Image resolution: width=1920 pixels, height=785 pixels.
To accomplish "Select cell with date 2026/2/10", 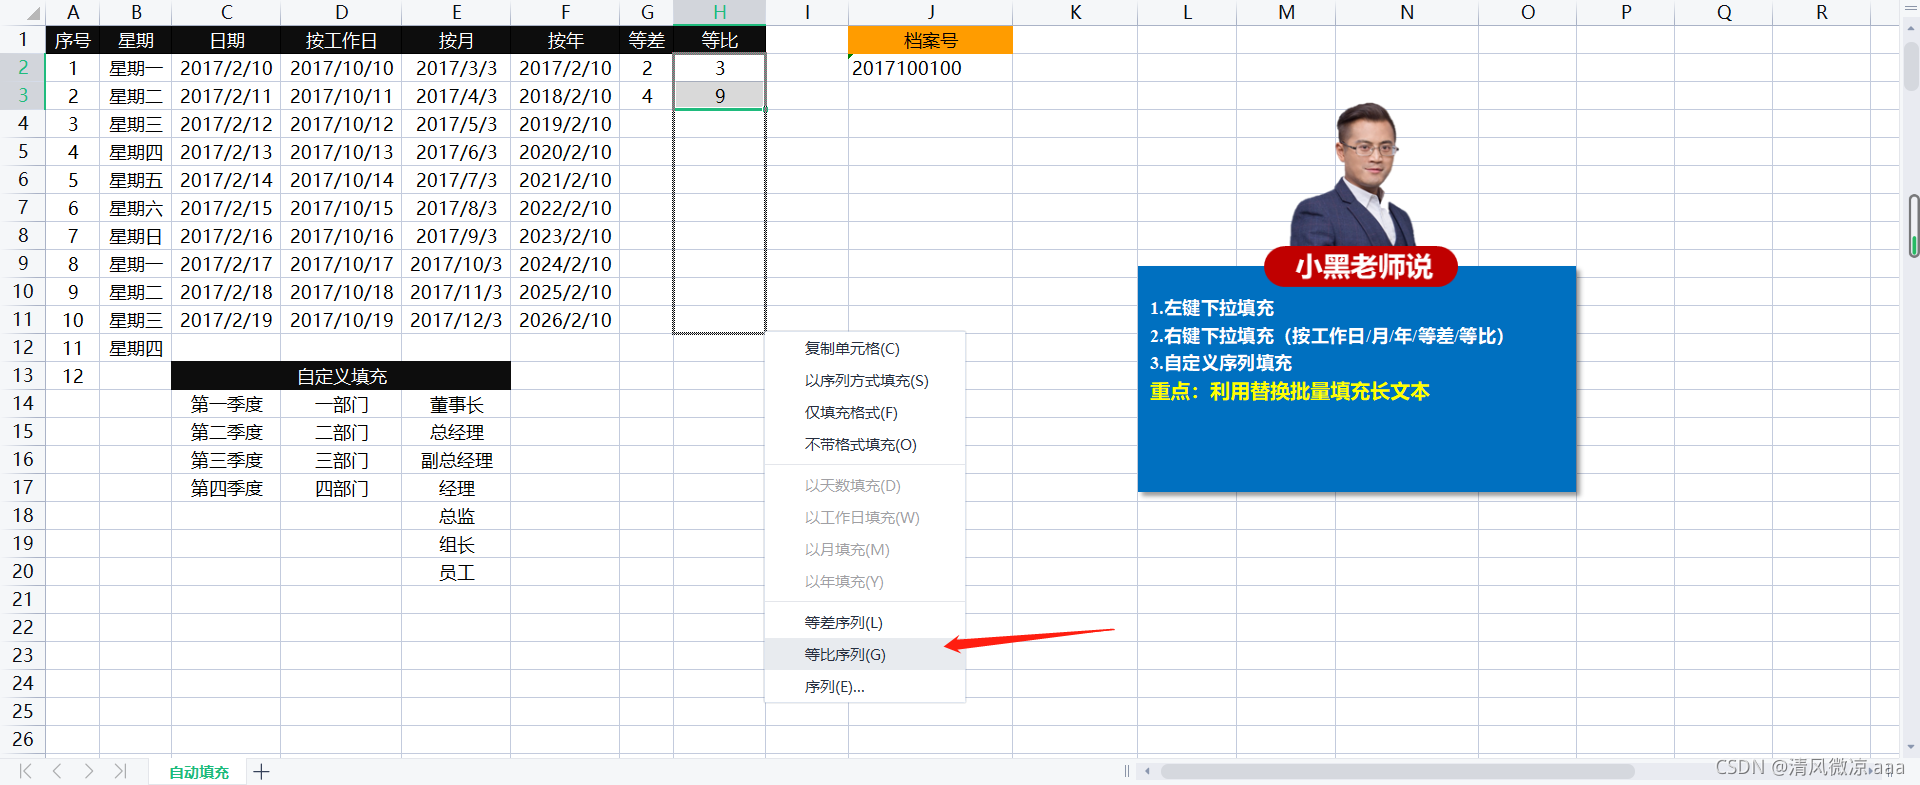I will [565, 320].
